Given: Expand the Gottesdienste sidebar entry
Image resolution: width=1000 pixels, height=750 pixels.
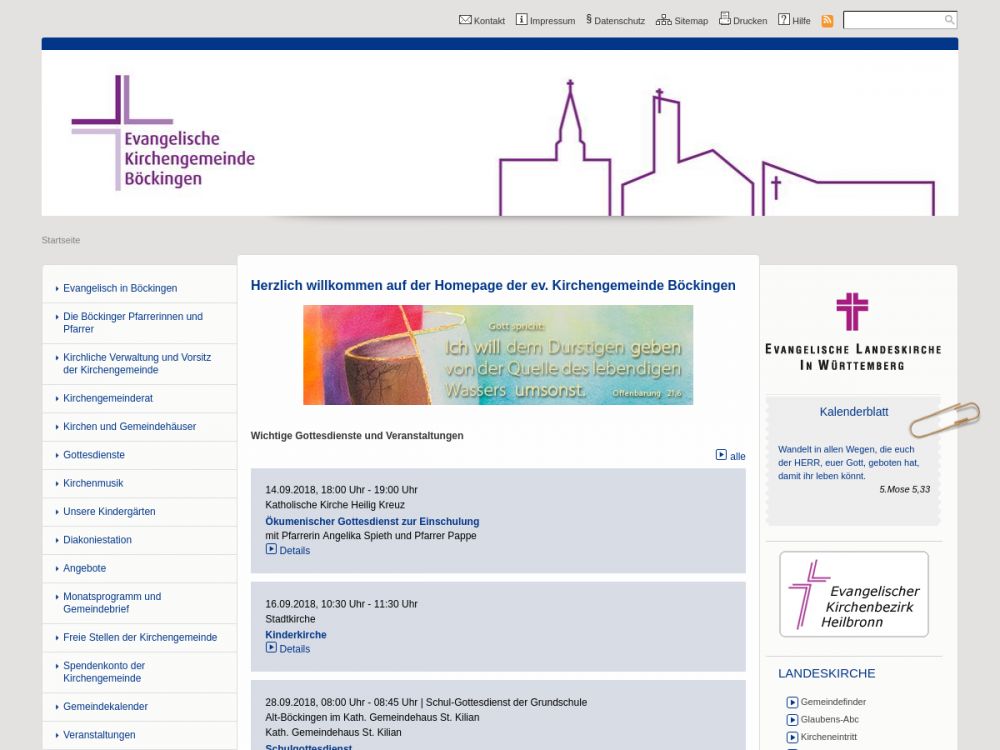Looking at the screenshot, I should [93, 455].
